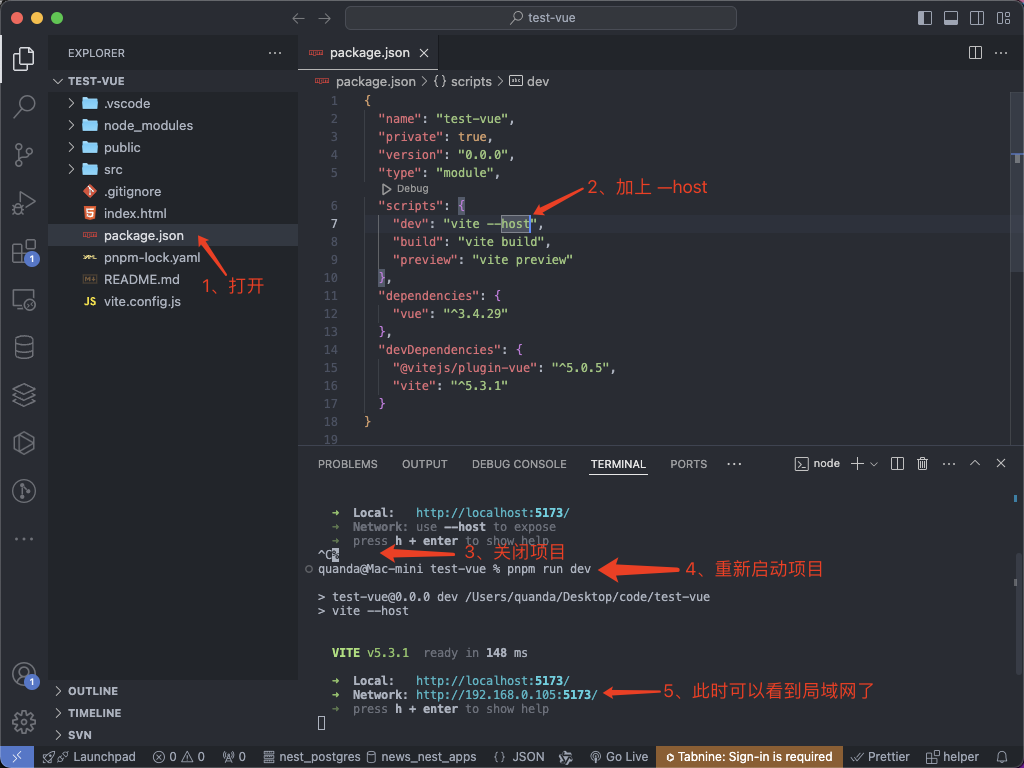Viewport: 1024px width, 768px height.
Task: Click Prettier status bar item
Action: 880,757
